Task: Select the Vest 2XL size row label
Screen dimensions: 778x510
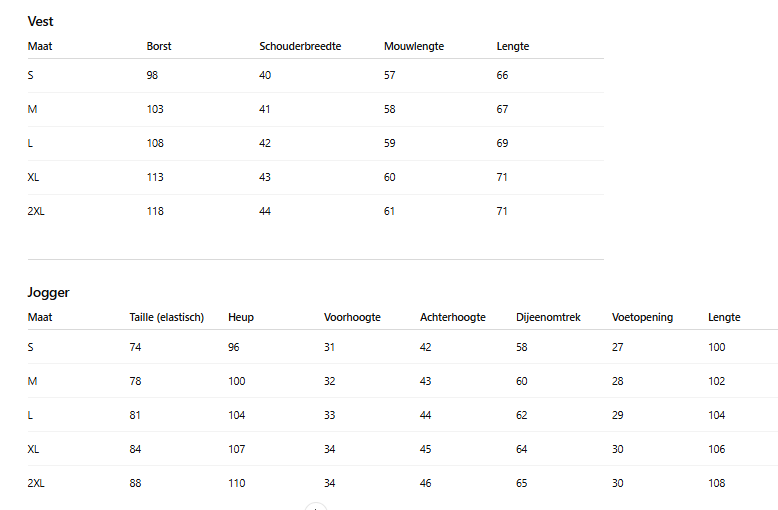Action: pos(36,211)
